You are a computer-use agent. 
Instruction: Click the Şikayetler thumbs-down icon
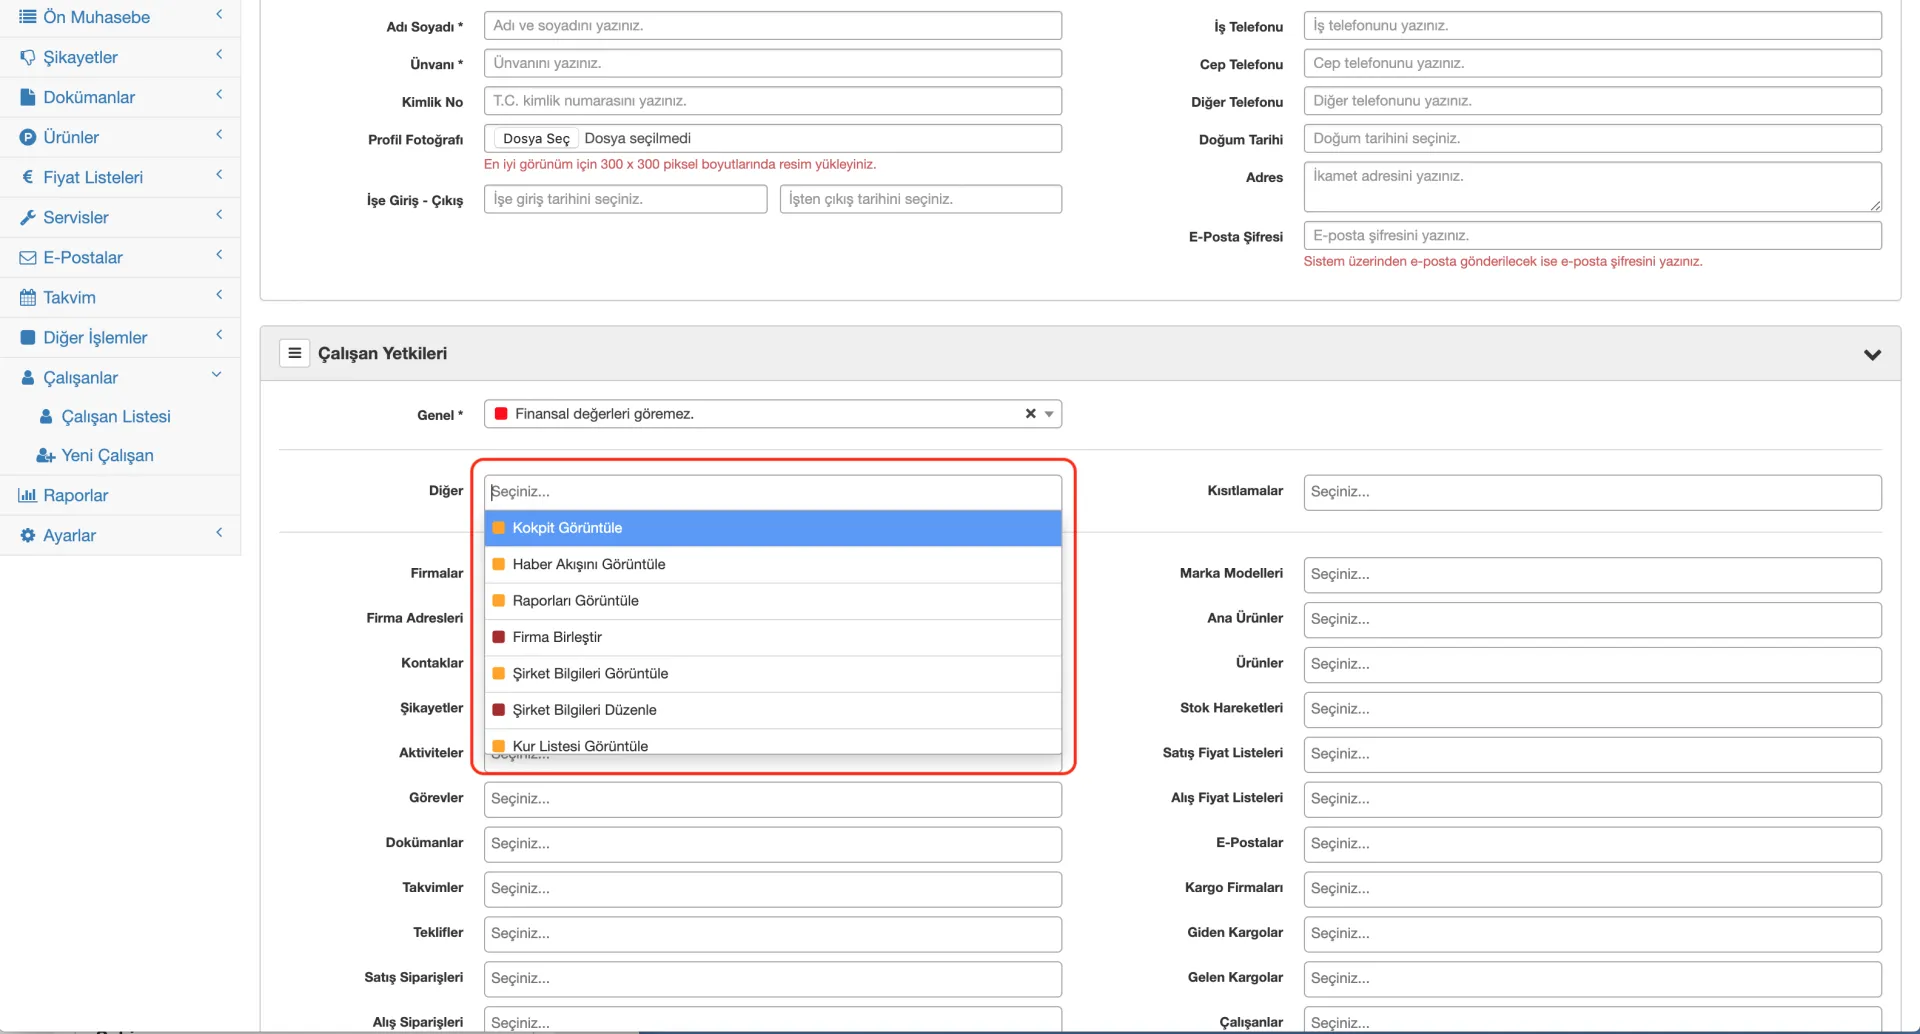28,57
